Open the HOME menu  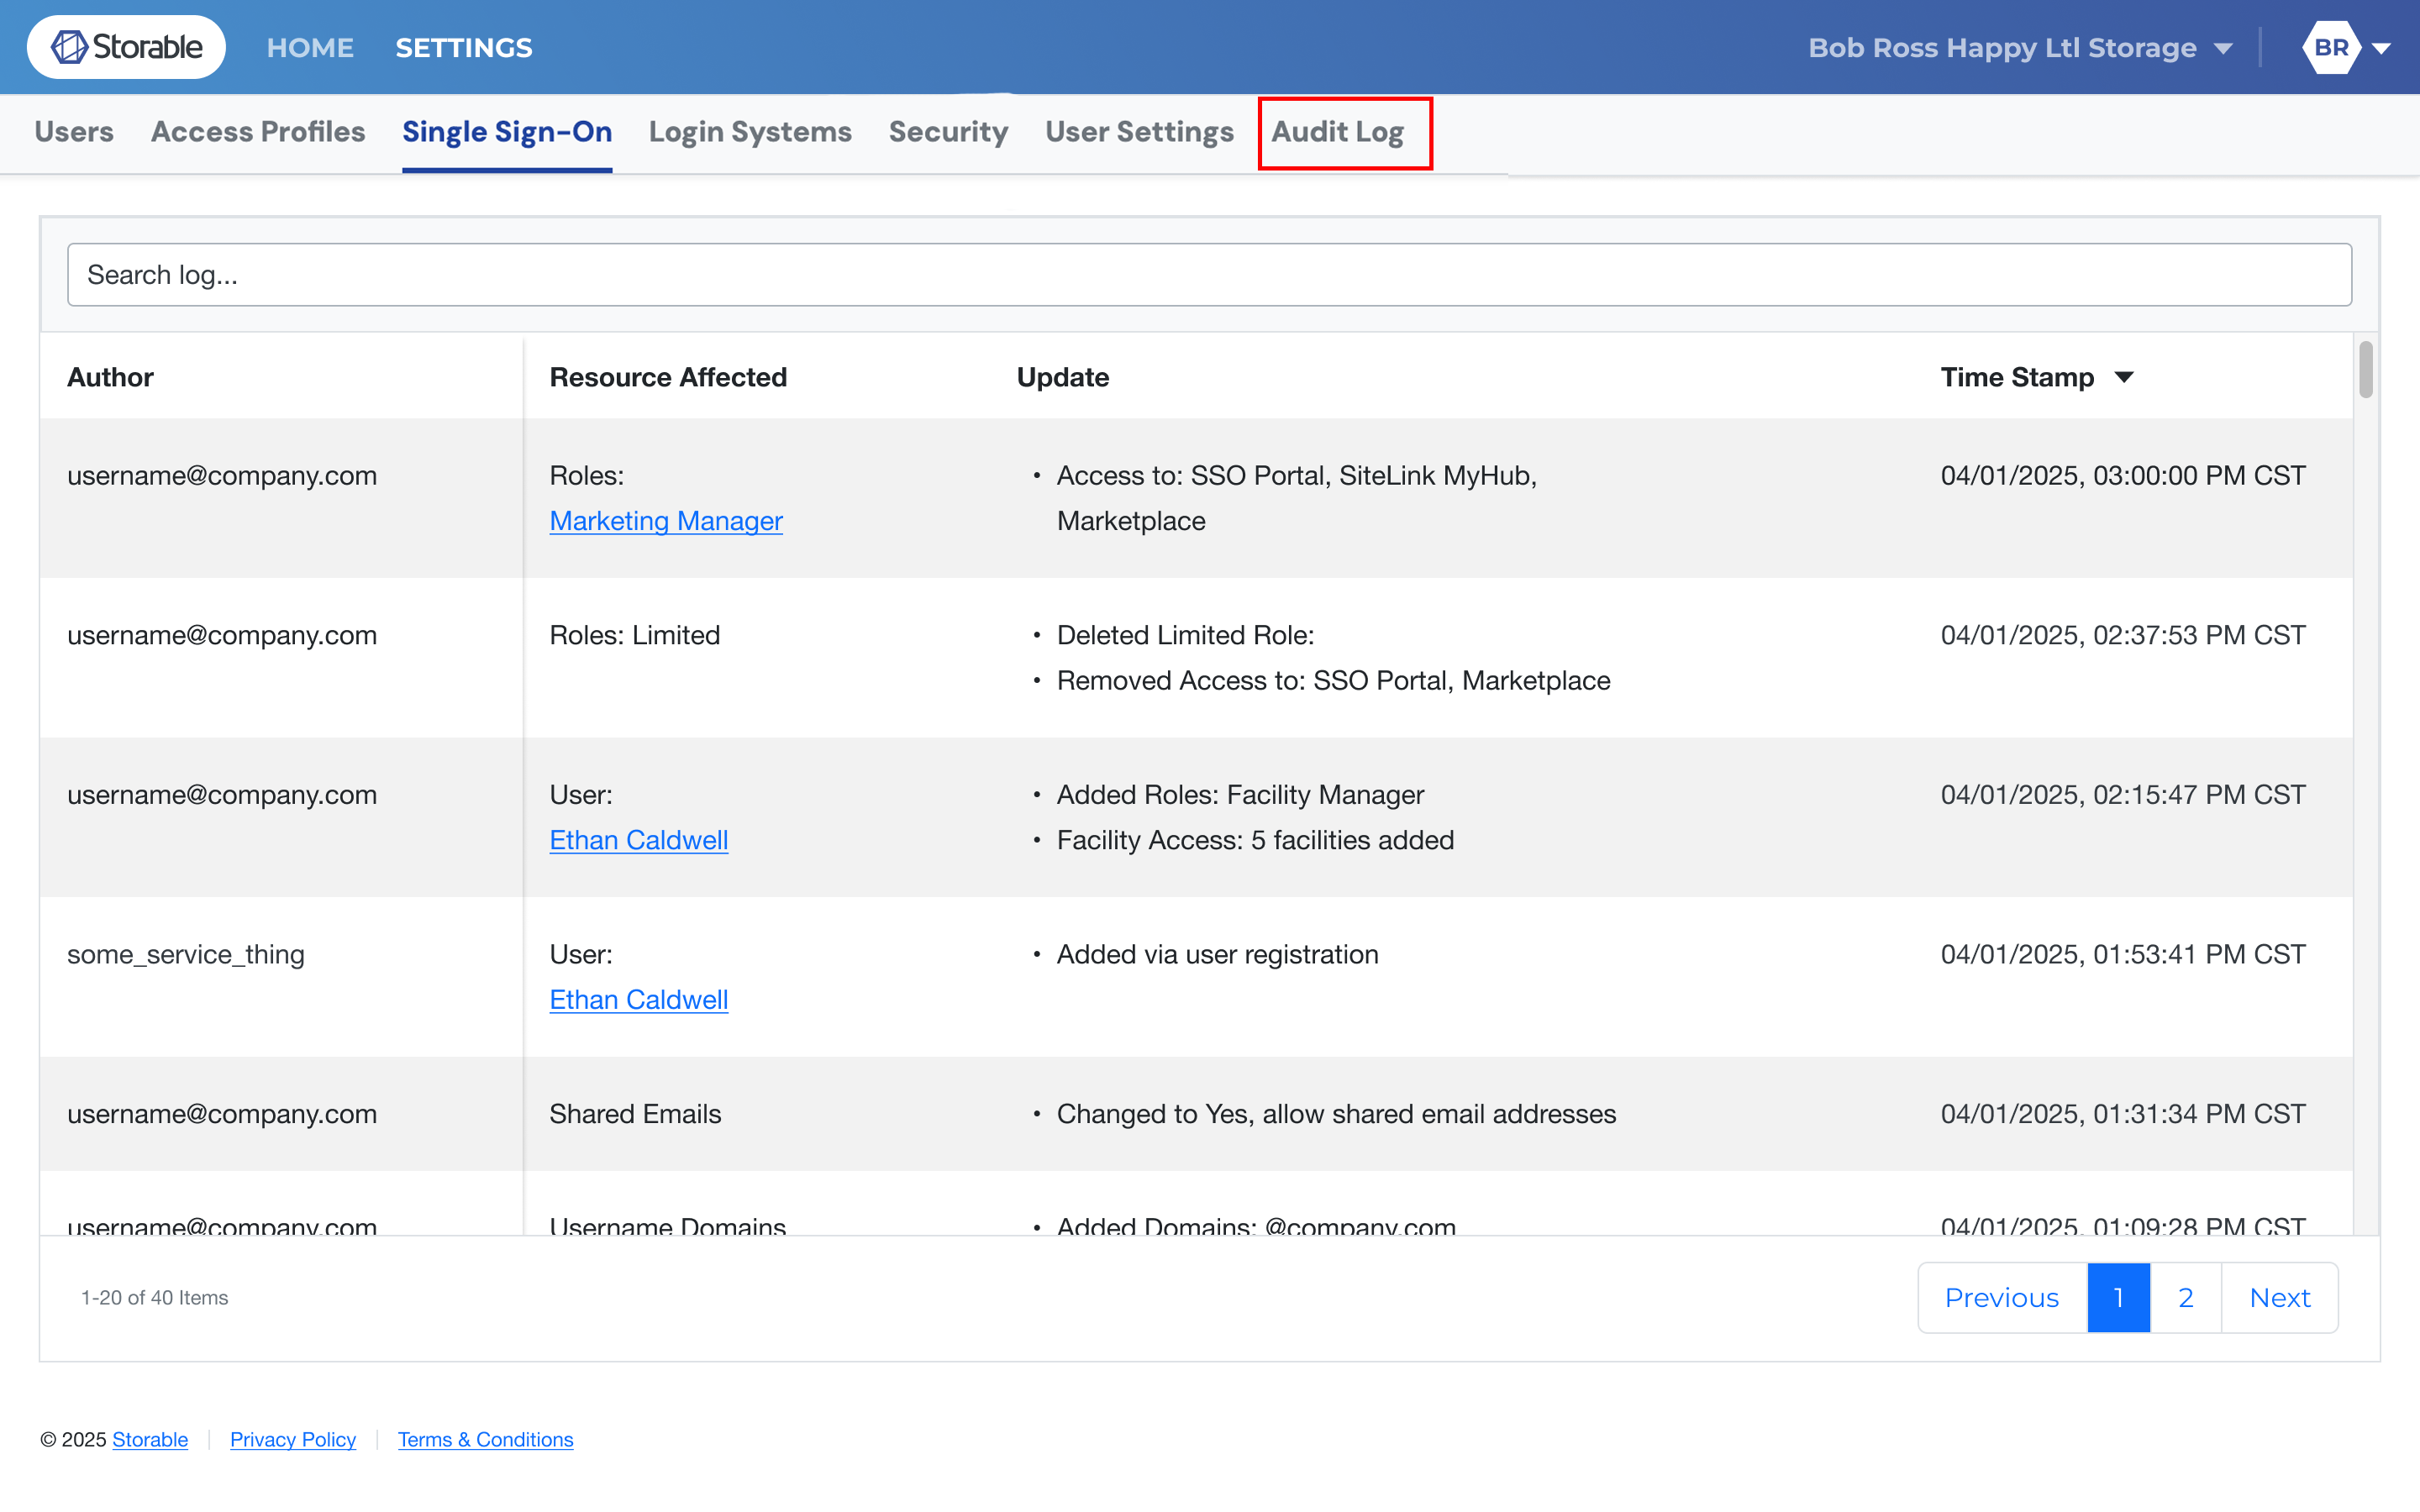(310, 47)
